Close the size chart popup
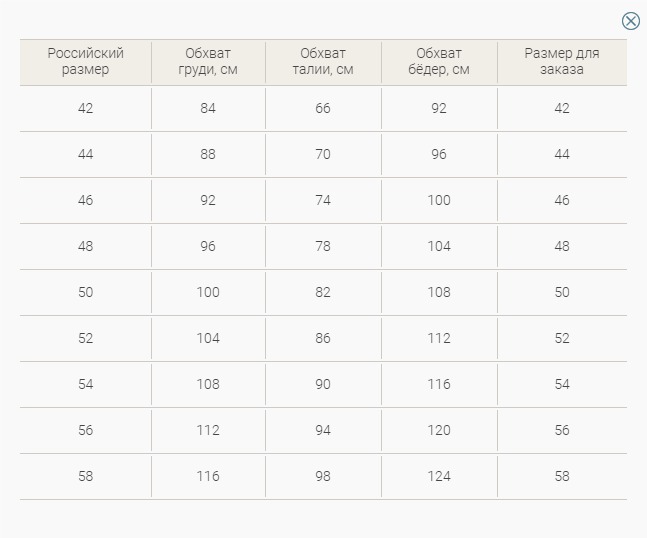 click(x=631, y=21)
